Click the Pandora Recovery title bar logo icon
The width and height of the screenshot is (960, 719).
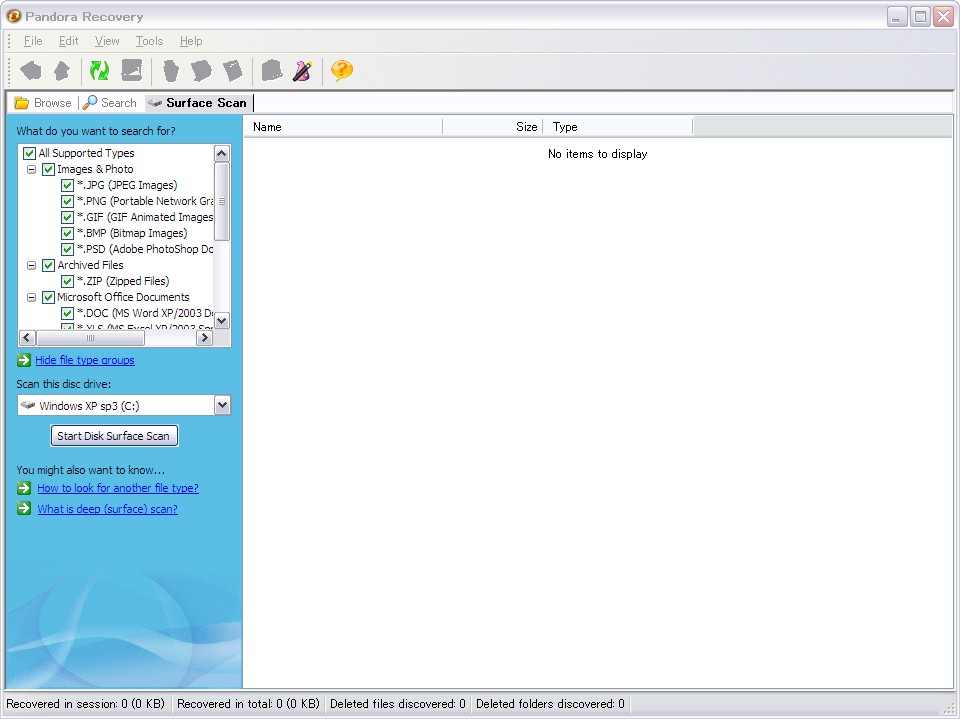[13, 16]
